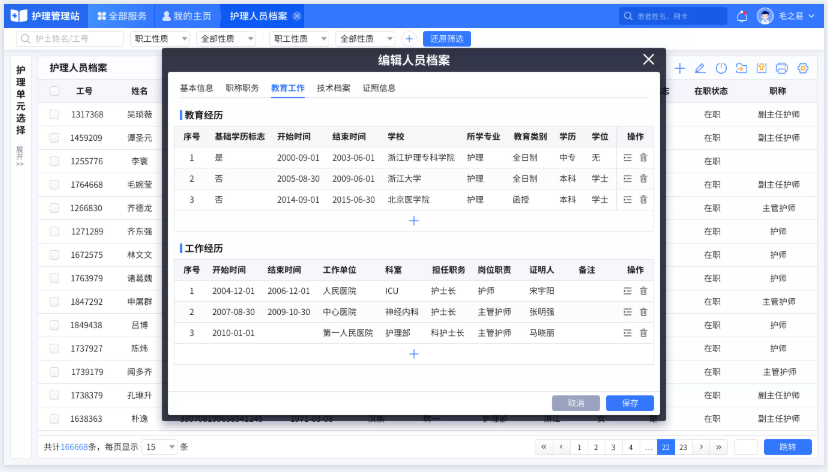828x472 pixels.
Task: Open 我的主页 in top navigation
Action: 186,16
